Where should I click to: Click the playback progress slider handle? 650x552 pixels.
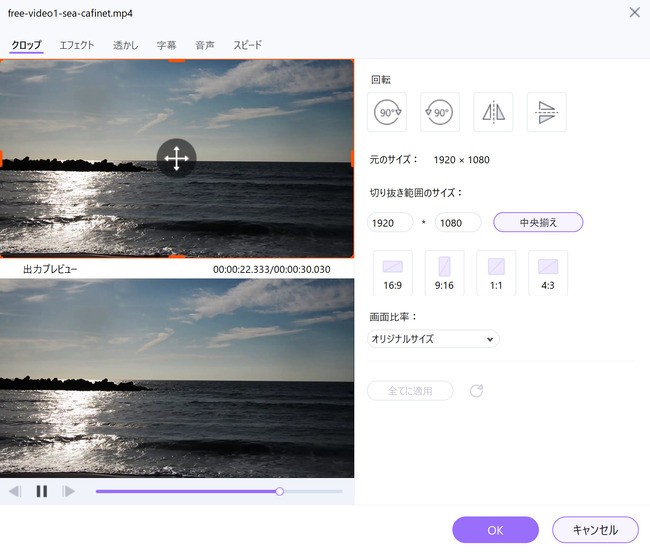click(279, 491)
